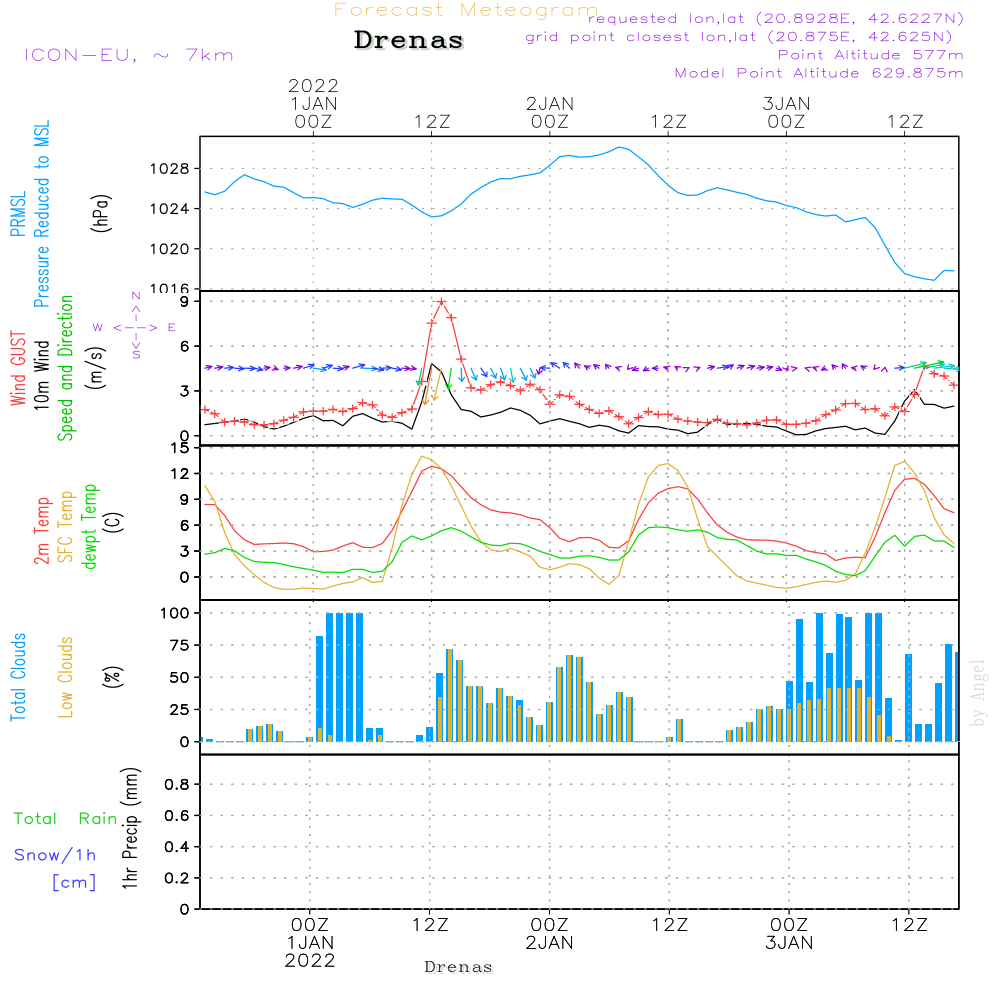The image size is (1000, 1000).
Task: Click the "ICON-EU, ~ 7km" model label
Action: tap(128, 55)
